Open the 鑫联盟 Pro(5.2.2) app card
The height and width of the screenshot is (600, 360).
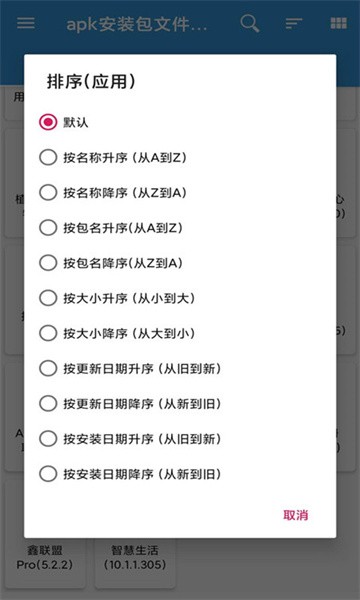45,562
